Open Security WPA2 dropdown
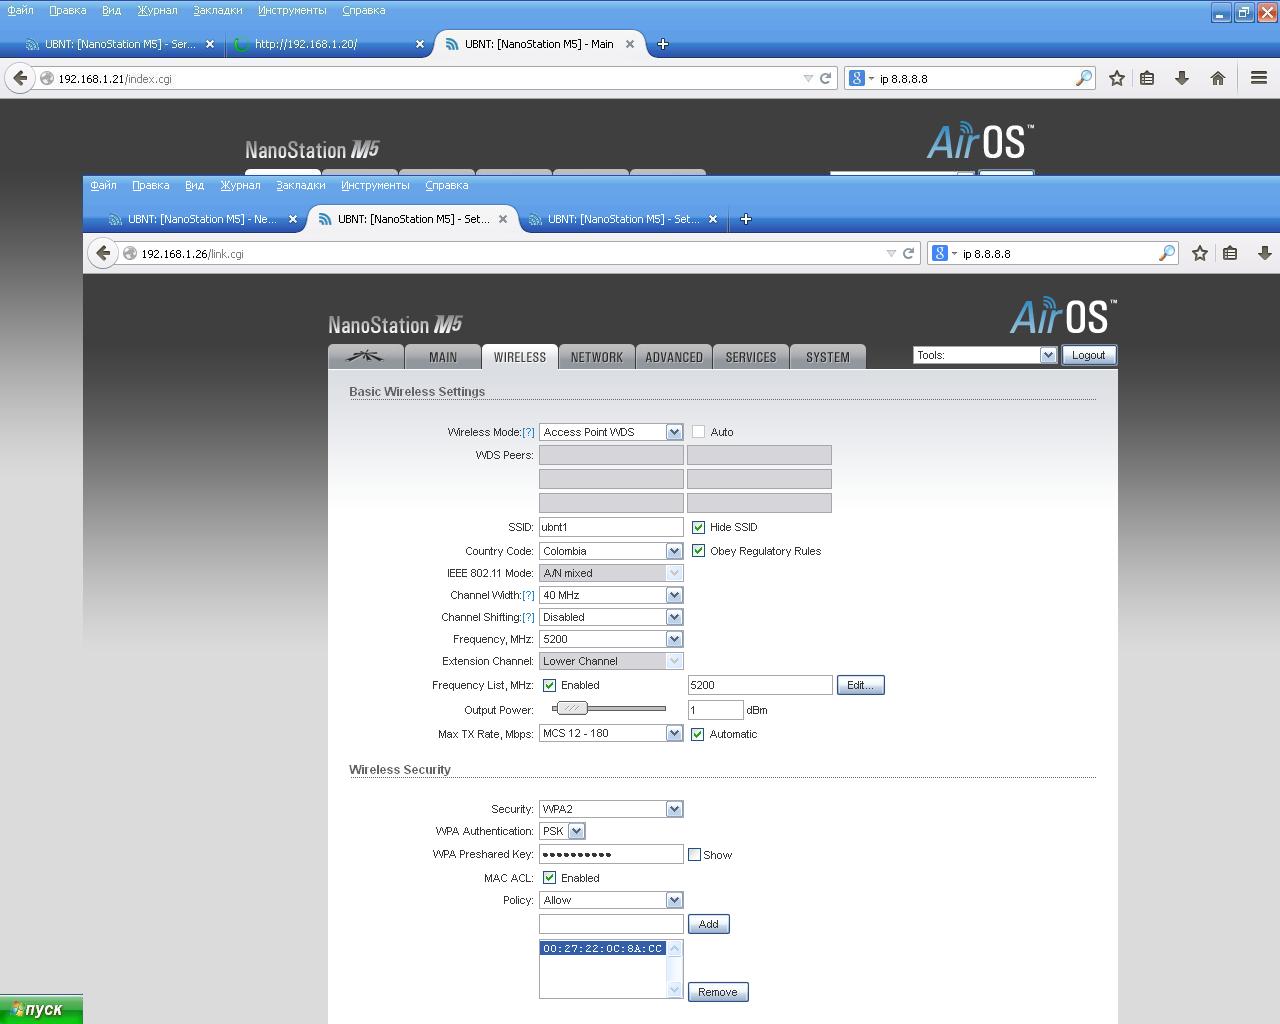 point(611,809)
